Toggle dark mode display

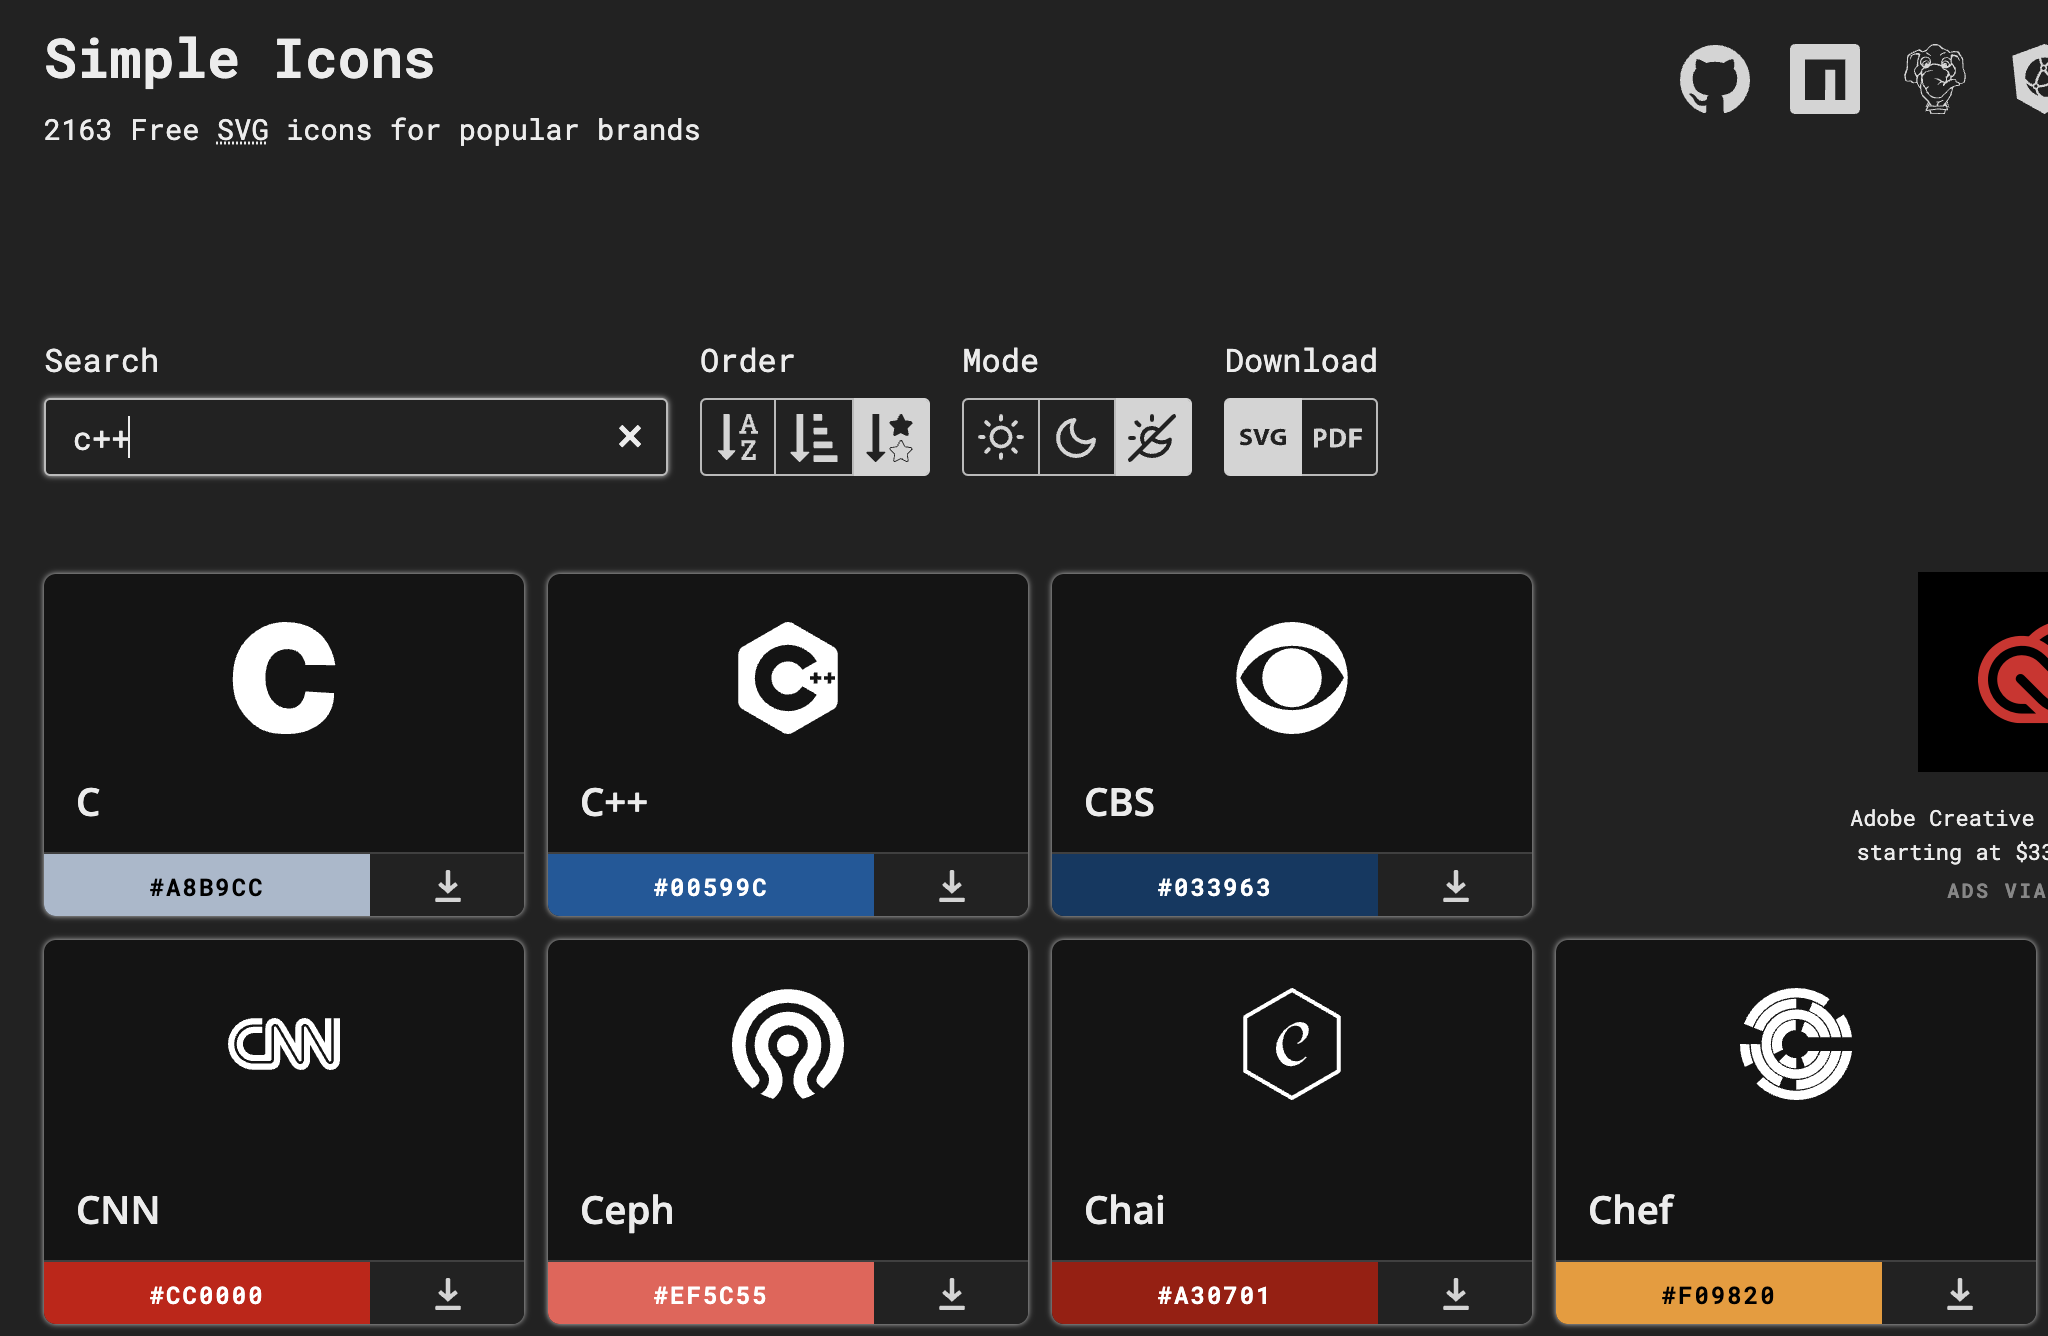pyautogui.click(x=1073, y=437)
